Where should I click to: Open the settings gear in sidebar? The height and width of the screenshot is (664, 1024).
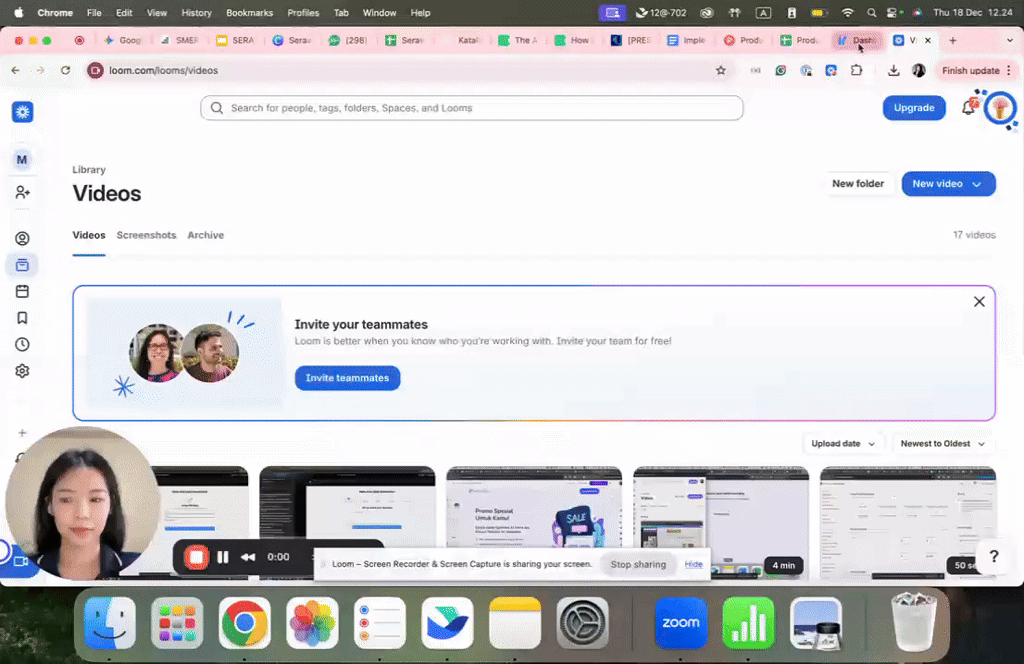pos(22,371)
